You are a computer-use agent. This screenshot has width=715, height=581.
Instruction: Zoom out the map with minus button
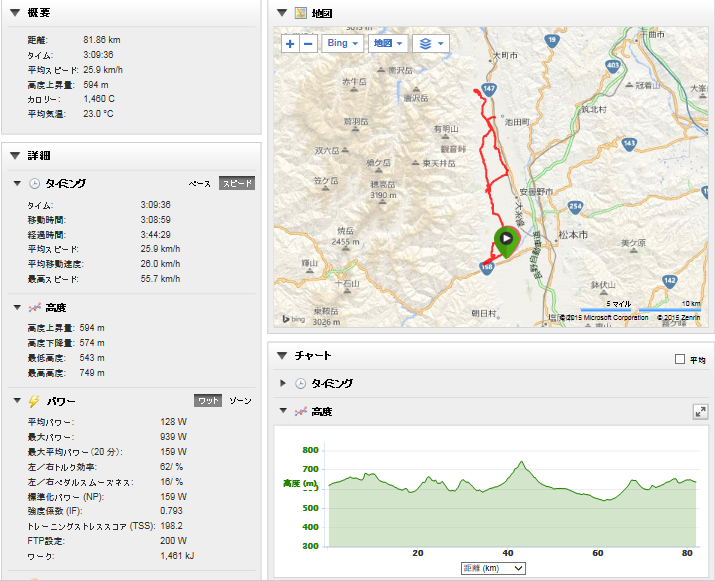pyautogui.click(x=308, y=44)
